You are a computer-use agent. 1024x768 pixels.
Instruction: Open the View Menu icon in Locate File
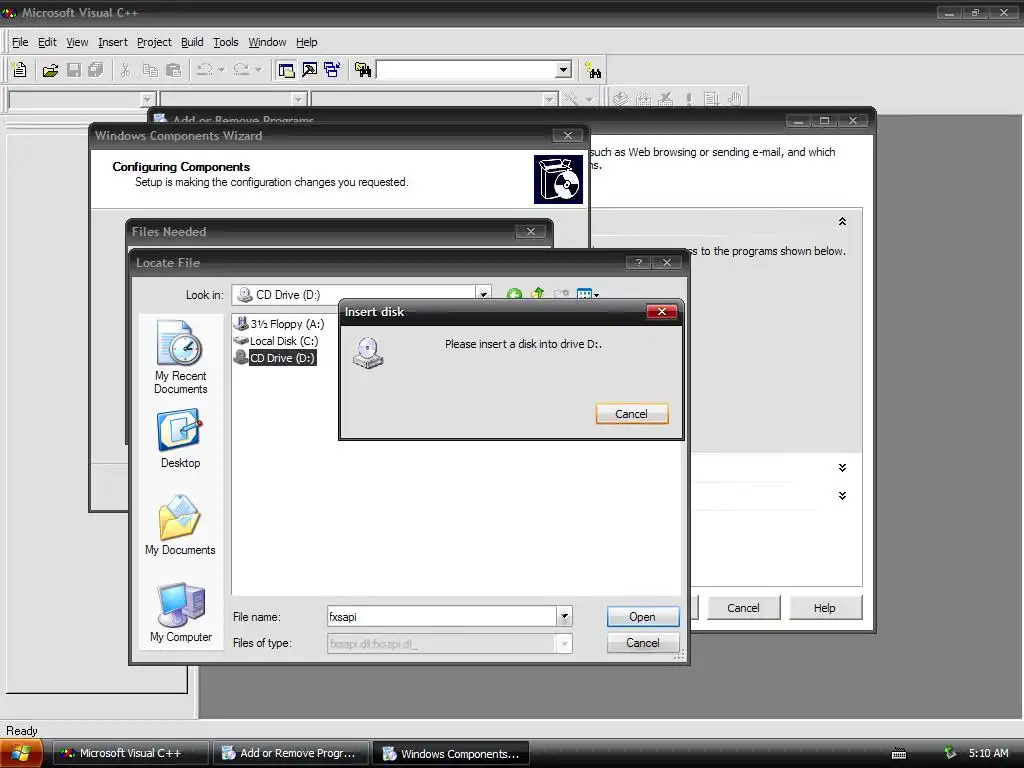(x=588, y=295)
